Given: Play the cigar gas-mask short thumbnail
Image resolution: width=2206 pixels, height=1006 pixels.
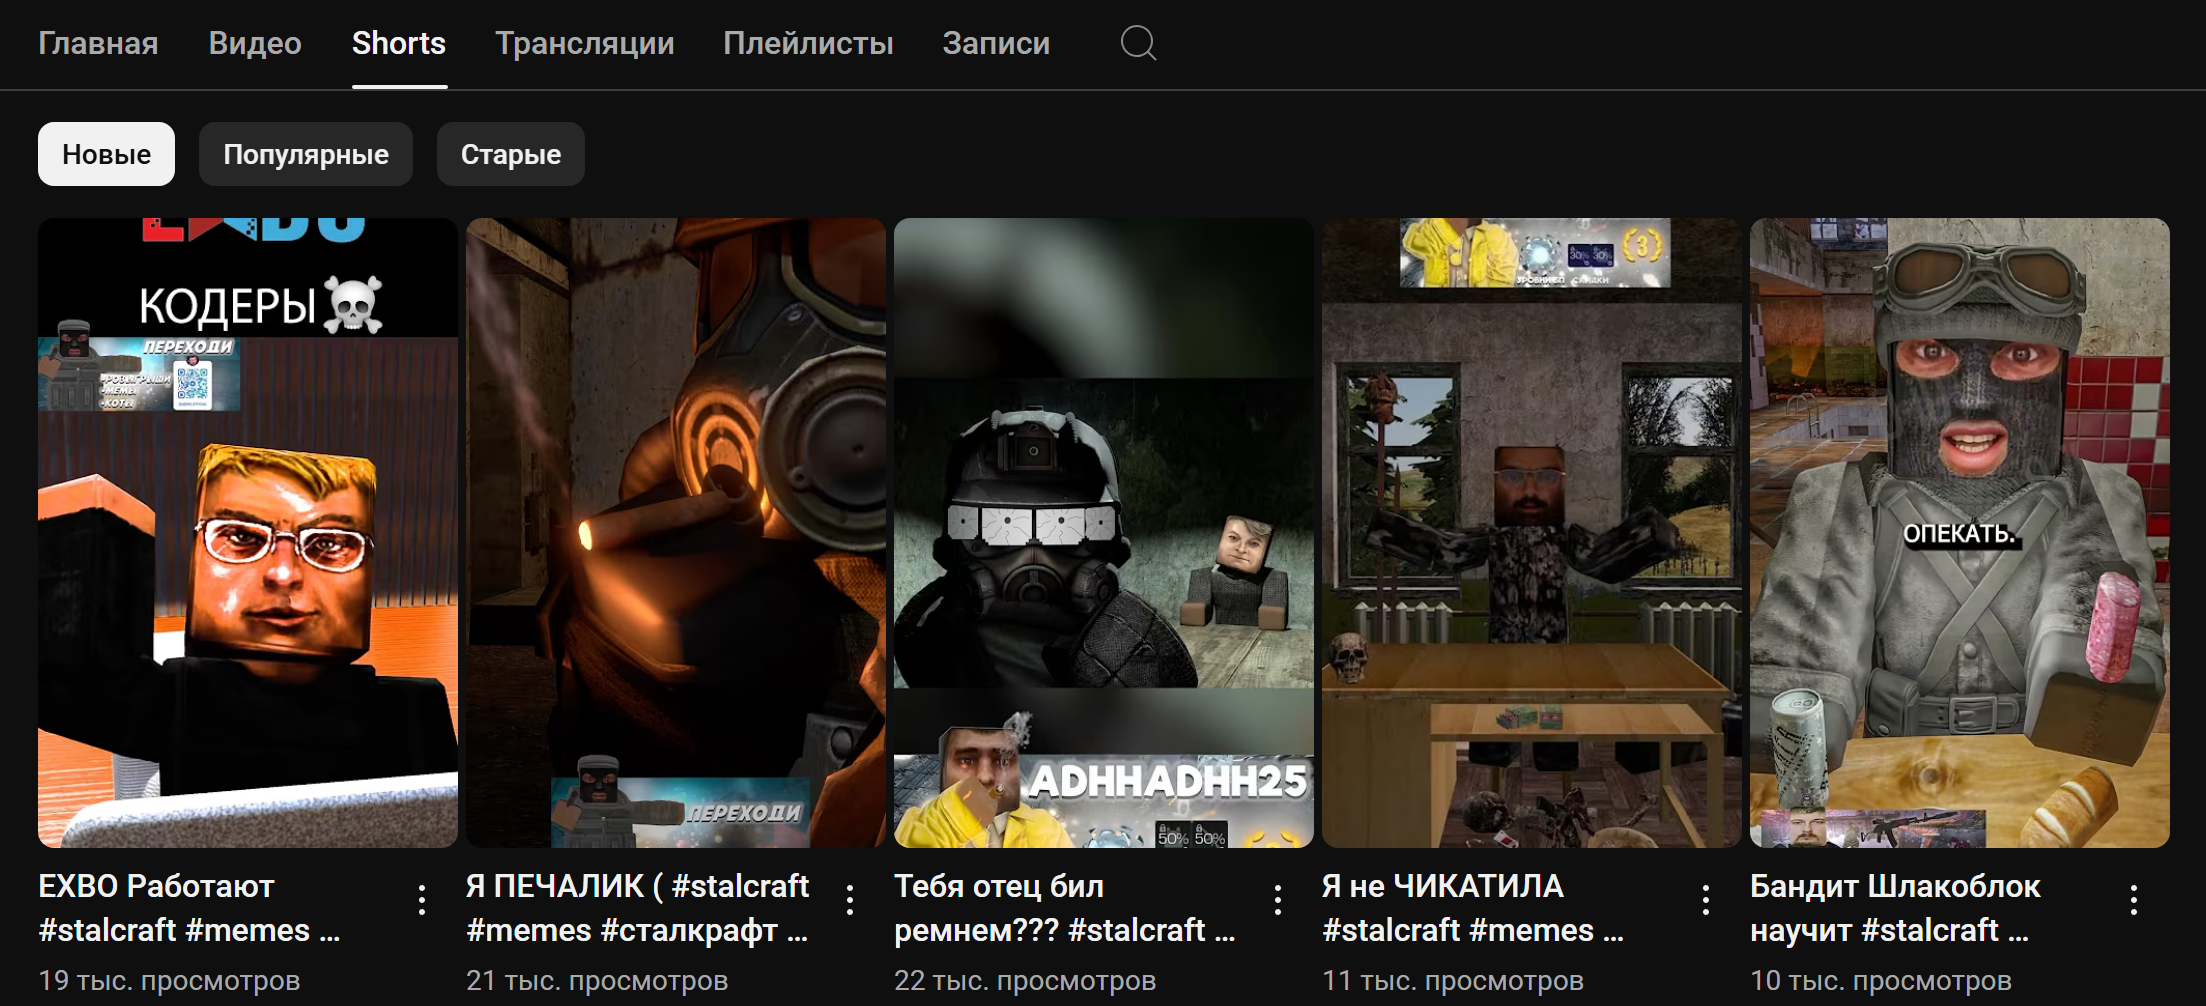Looking at the screenshot, I should [676, 533].
